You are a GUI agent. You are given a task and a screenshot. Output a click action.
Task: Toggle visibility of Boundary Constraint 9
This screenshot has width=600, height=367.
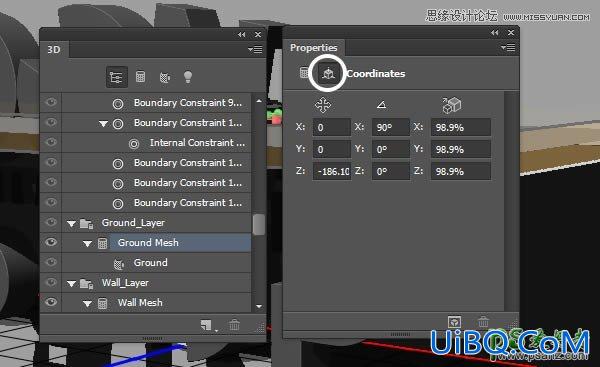pyautogui.click(x=51, y=102)
